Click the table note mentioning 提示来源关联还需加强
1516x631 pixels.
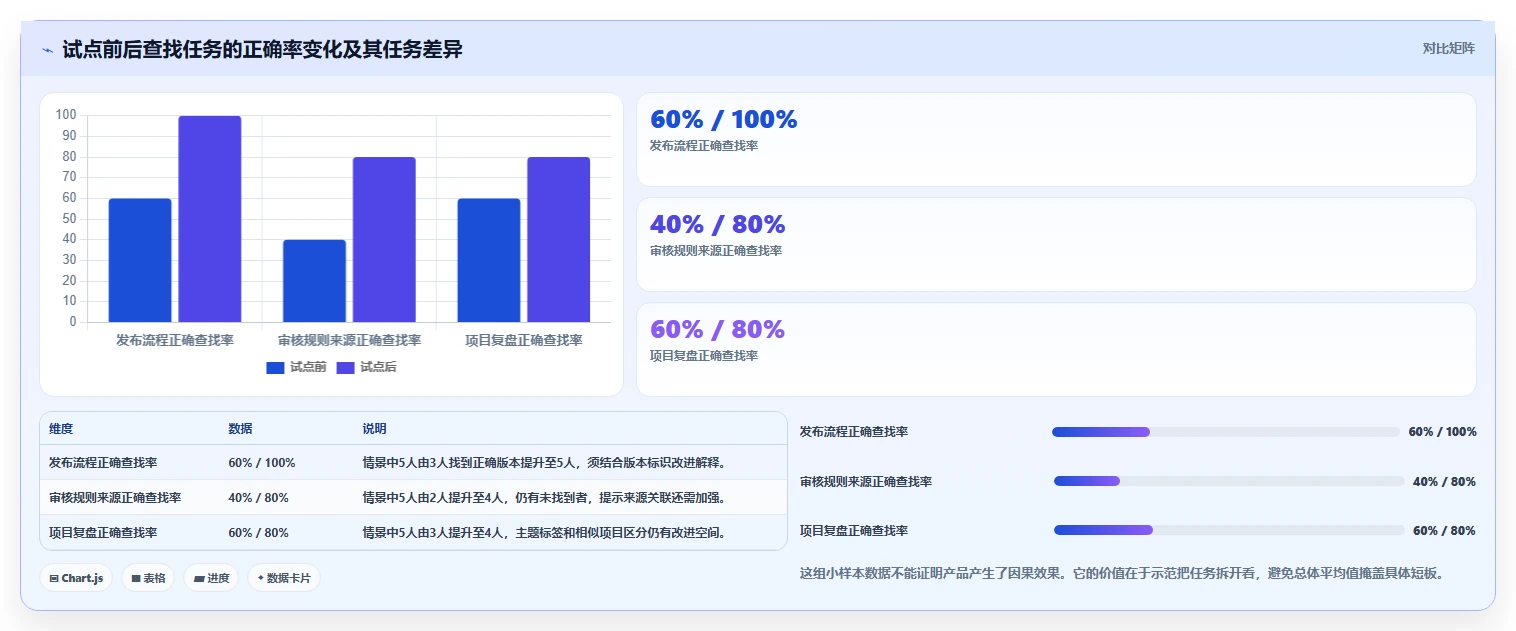point(544,498)
